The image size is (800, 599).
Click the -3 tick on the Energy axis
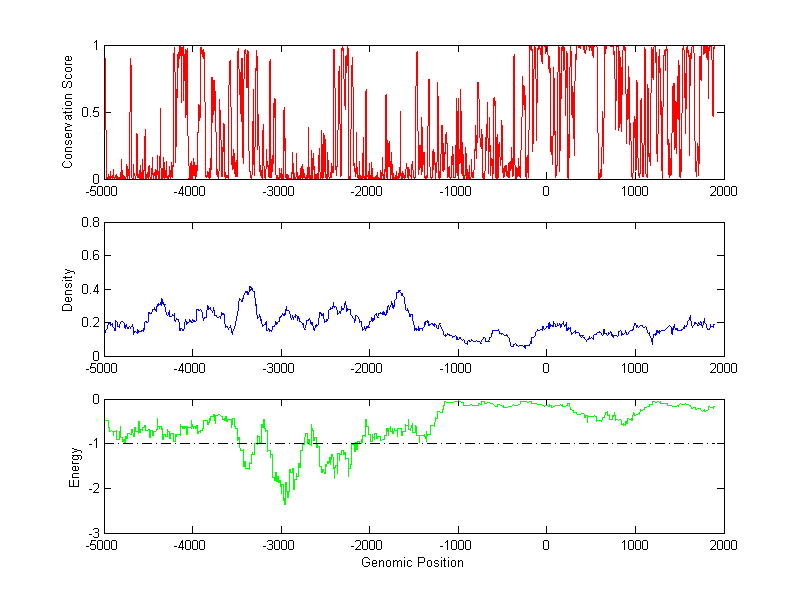[x=92, y=533]
